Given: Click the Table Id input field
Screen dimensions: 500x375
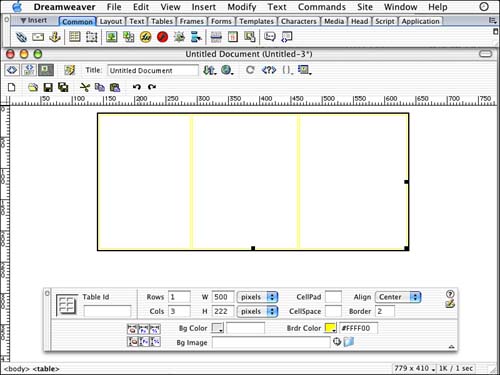Looking at the screenshot, I should (x=107, y=311).
